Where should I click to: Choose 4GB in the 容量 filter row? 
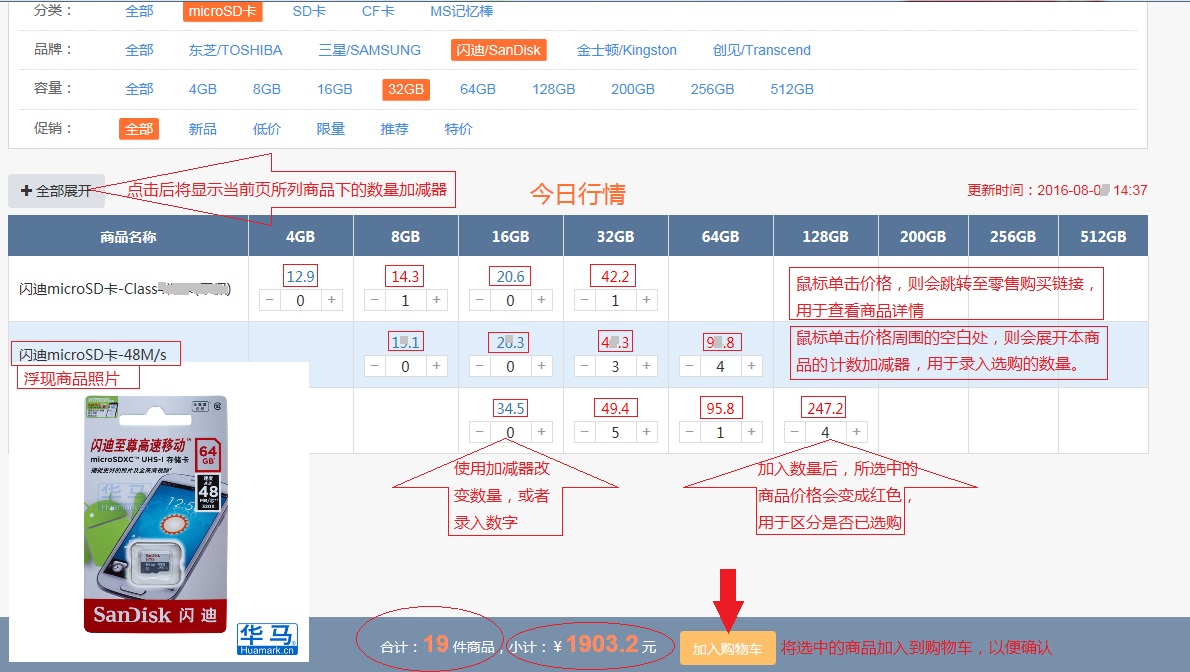[203, 89]
